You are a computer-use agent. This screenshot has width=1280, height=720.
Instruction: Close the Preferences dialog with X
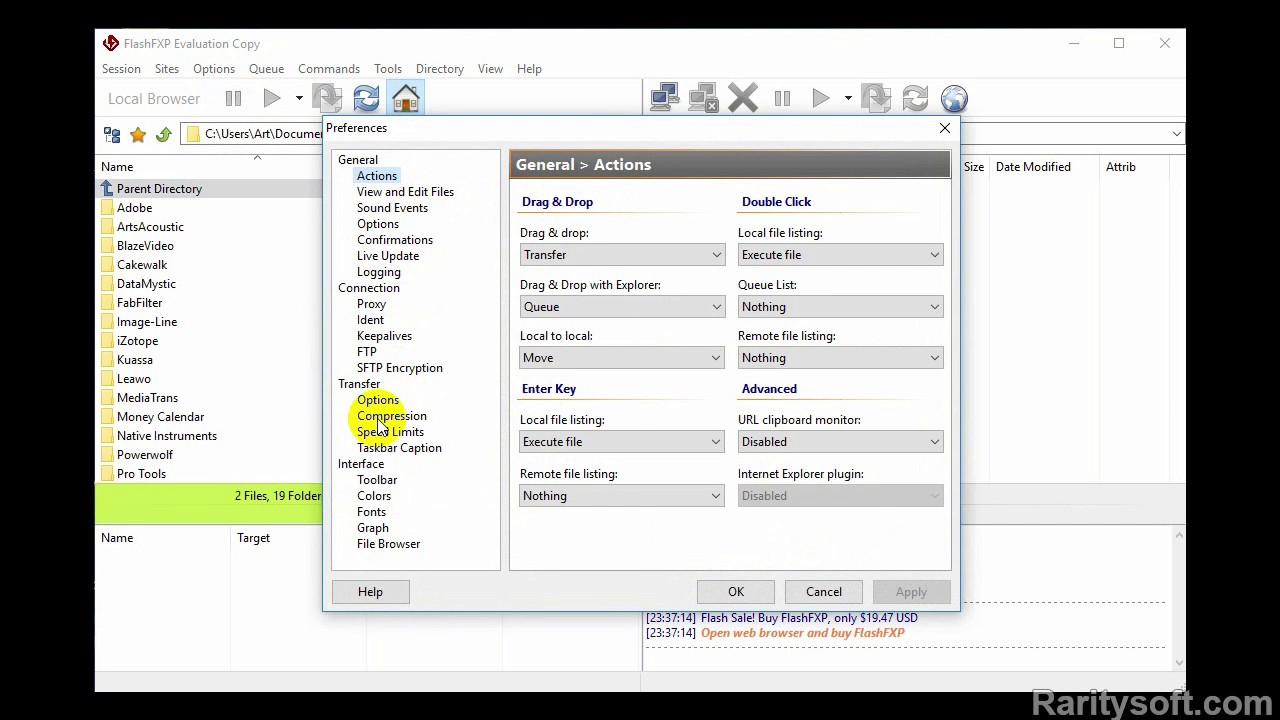point(945,128)
